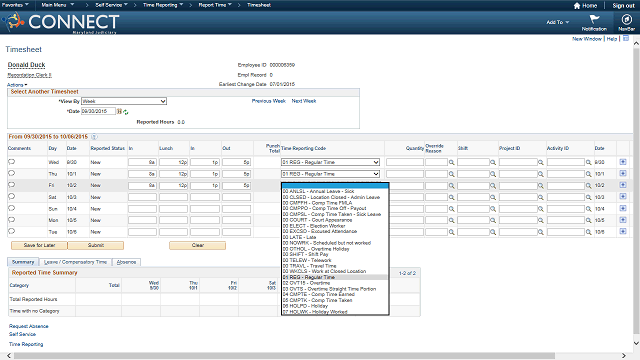Screen dimensions: 640x360
Task: Switch to the Leave / Compensatory Time tab
Action: [76, 262]
